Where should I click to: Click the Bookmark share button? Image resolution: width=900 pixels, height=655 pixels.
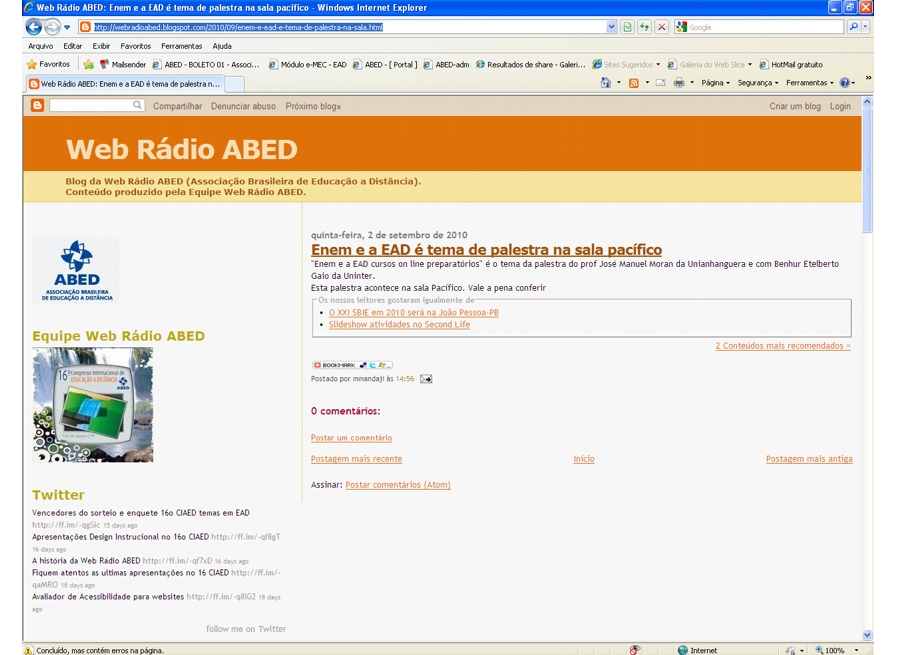(352, 365)
